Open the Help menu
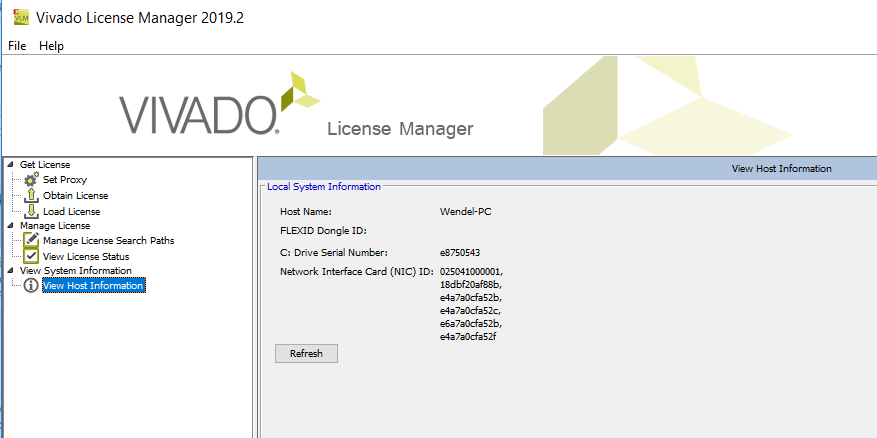The image size is (877, 438). [x=51, y=46]
